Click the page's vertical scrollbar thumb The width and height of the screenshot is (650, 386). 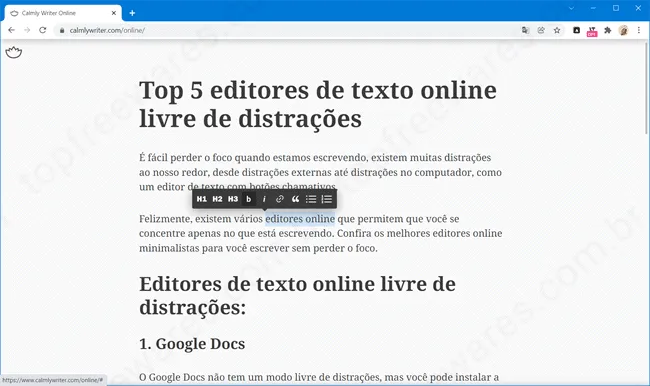click(647, 87)
